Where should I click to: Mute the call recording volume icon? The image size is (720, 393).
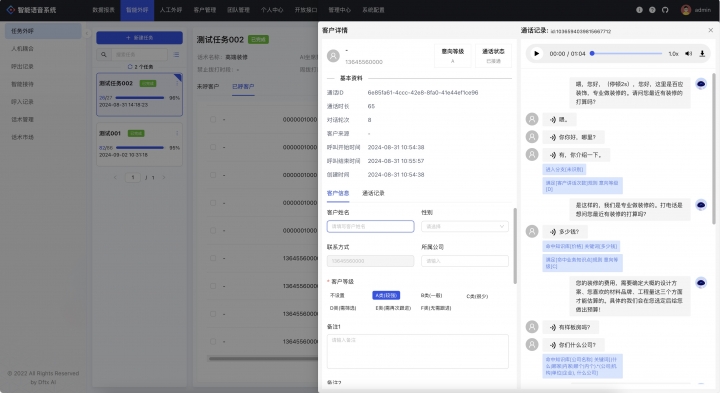coord(688,54)
